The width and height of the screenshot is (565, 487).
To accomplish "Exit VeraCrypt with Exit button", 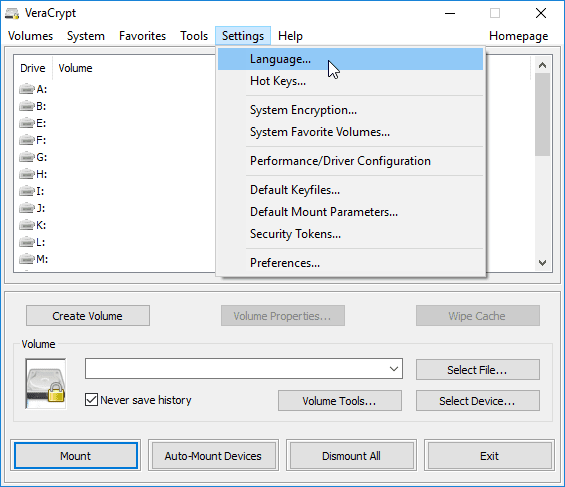I will click(489, 456).
